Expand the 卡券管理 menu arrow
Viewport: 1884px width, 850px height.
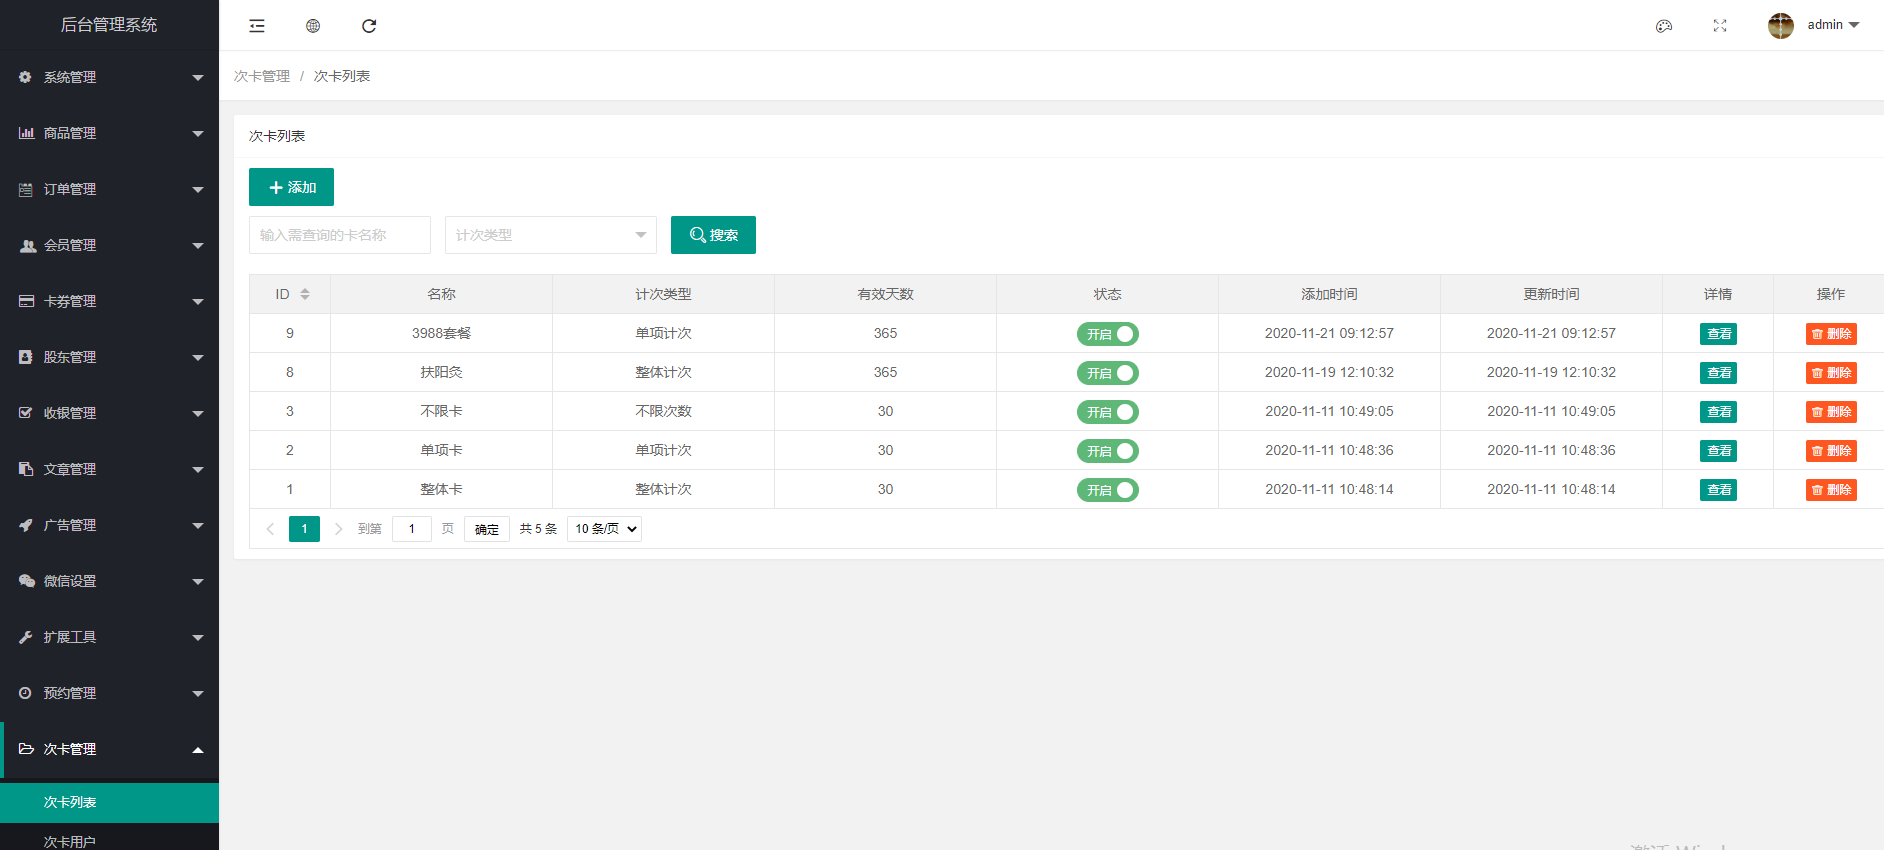tap(198, 302)
